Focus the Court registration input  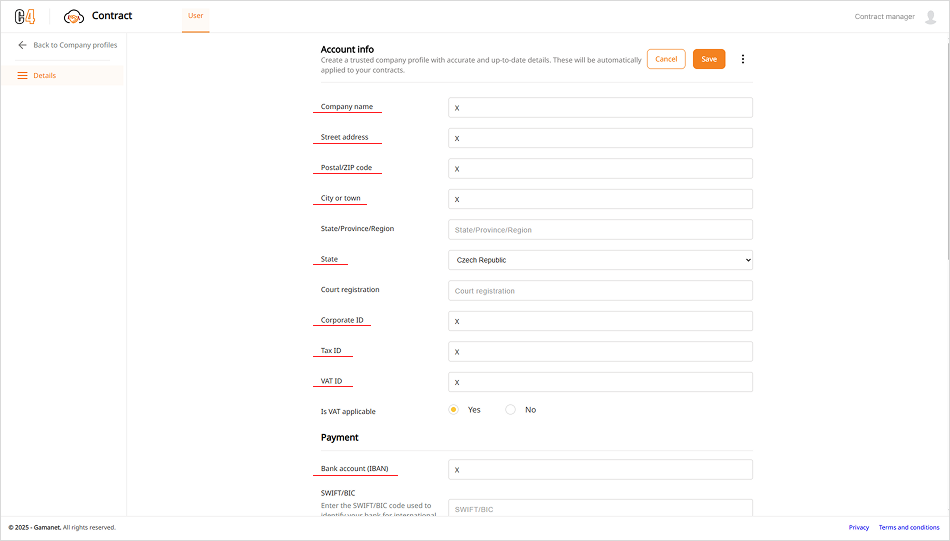click(600, 291)
